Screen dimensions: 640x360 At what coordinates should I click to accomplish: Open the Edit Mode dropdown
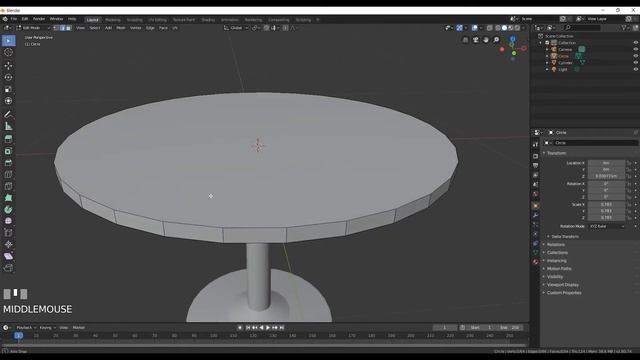(33, 28)
